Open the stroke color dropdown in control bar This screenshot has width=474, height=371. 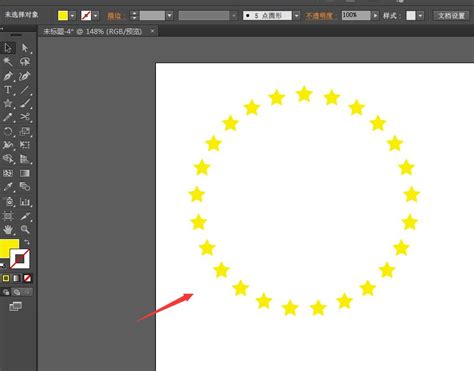pyautogui.click(x=96, y=15)
